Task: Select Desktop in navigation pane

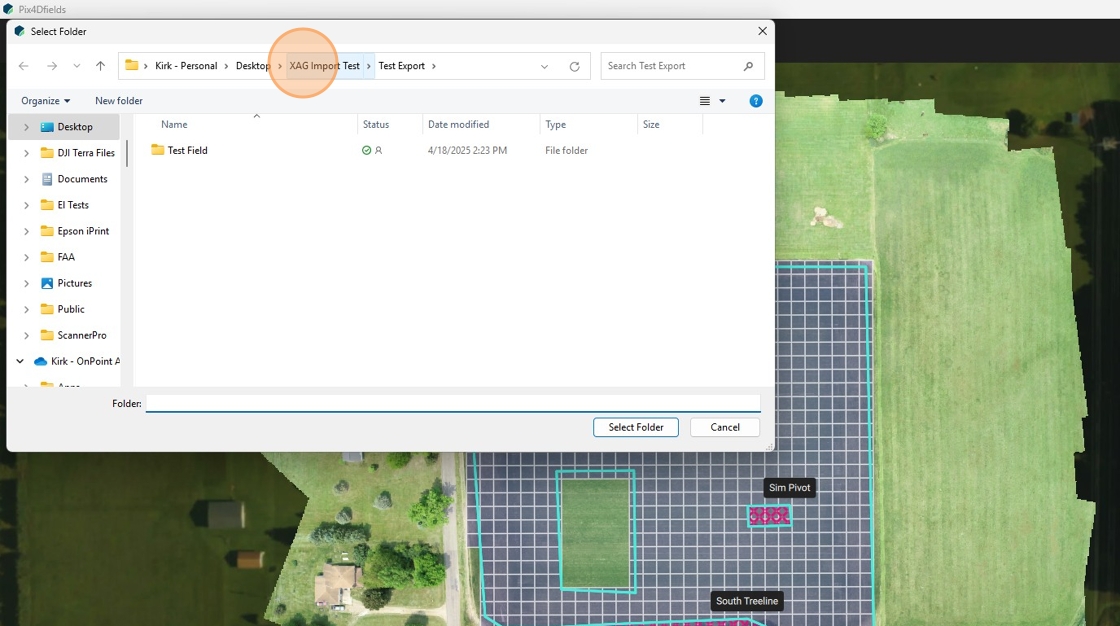Action: [x=75, y=126]
